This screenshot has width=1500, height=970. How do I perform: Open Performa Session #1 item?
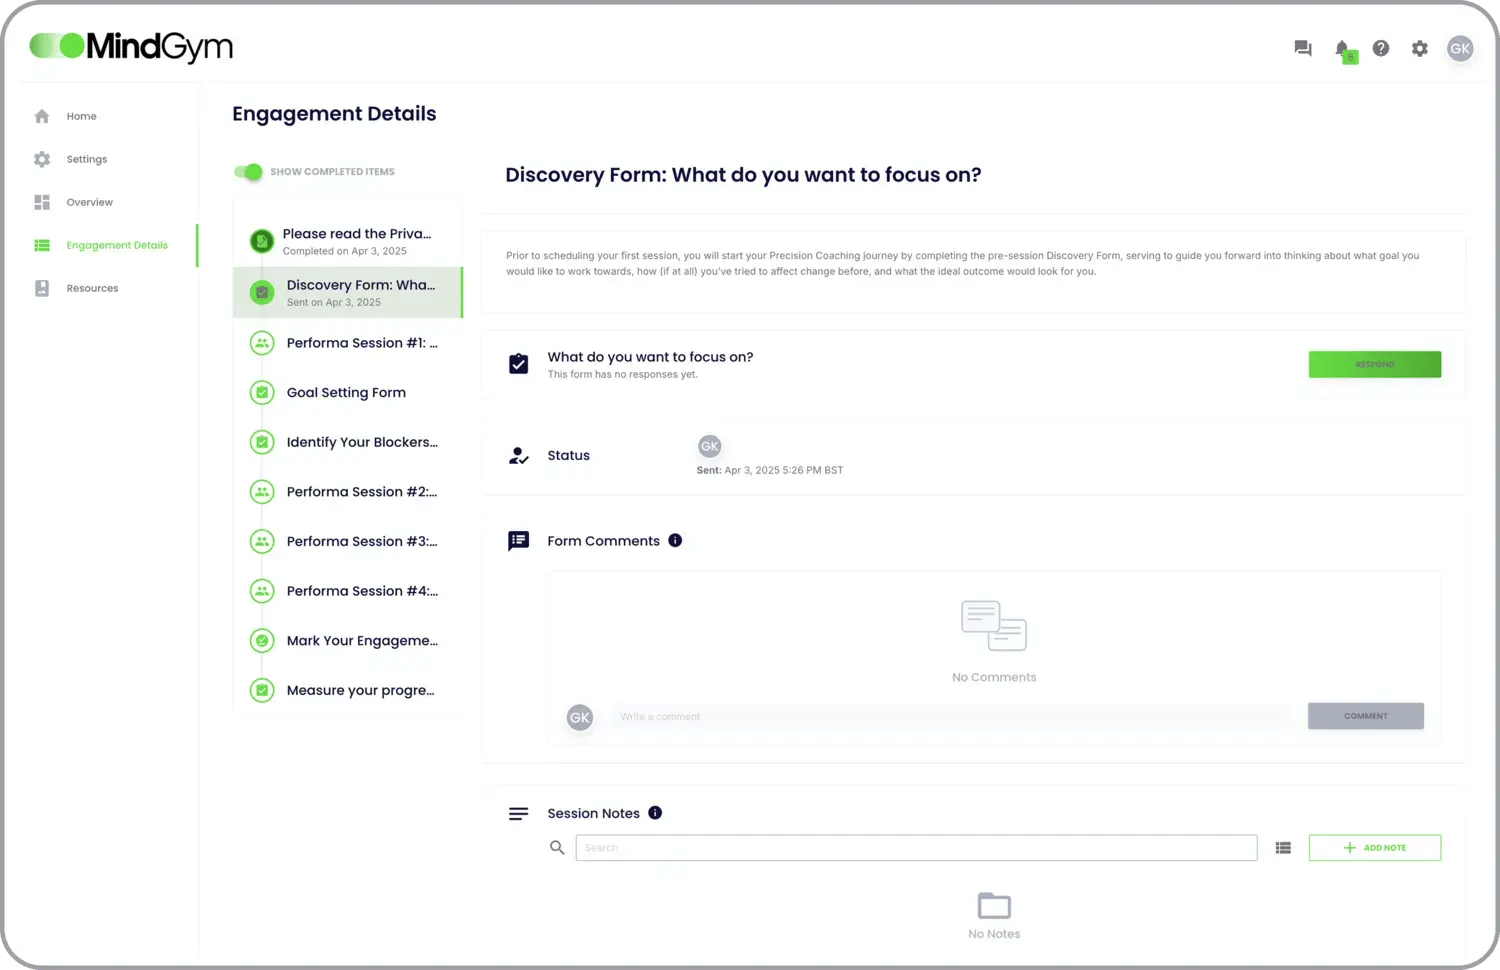point(348,343)
